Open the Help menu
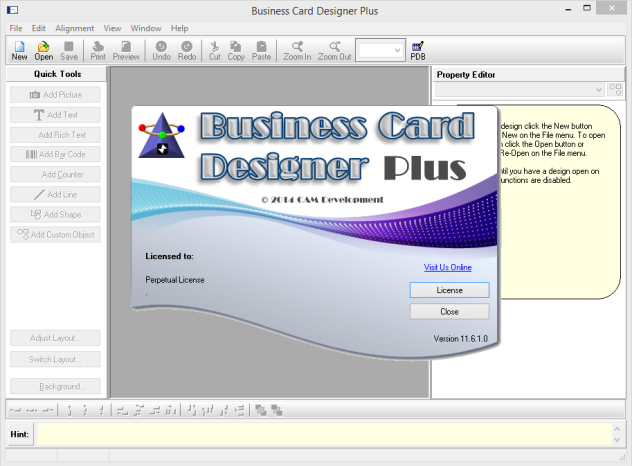Screen dimensions: 632x466 [179, 28]
